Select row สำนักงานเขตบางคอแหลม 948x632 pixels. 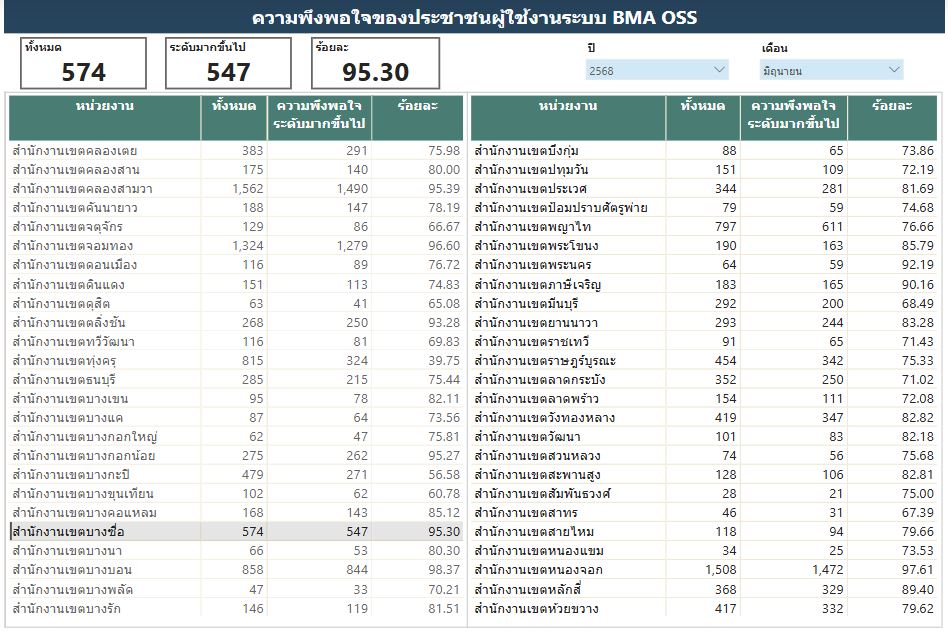236,513
